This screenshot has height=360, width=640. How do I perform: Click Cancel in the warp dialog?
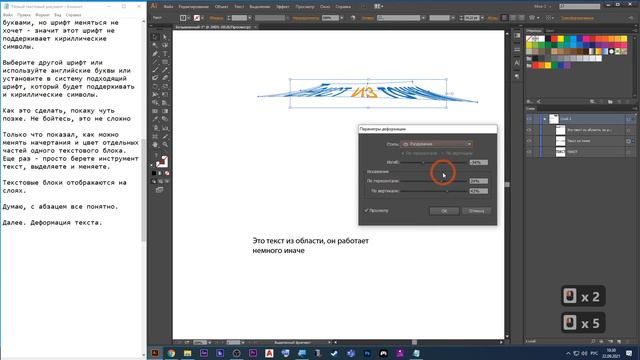476,211
